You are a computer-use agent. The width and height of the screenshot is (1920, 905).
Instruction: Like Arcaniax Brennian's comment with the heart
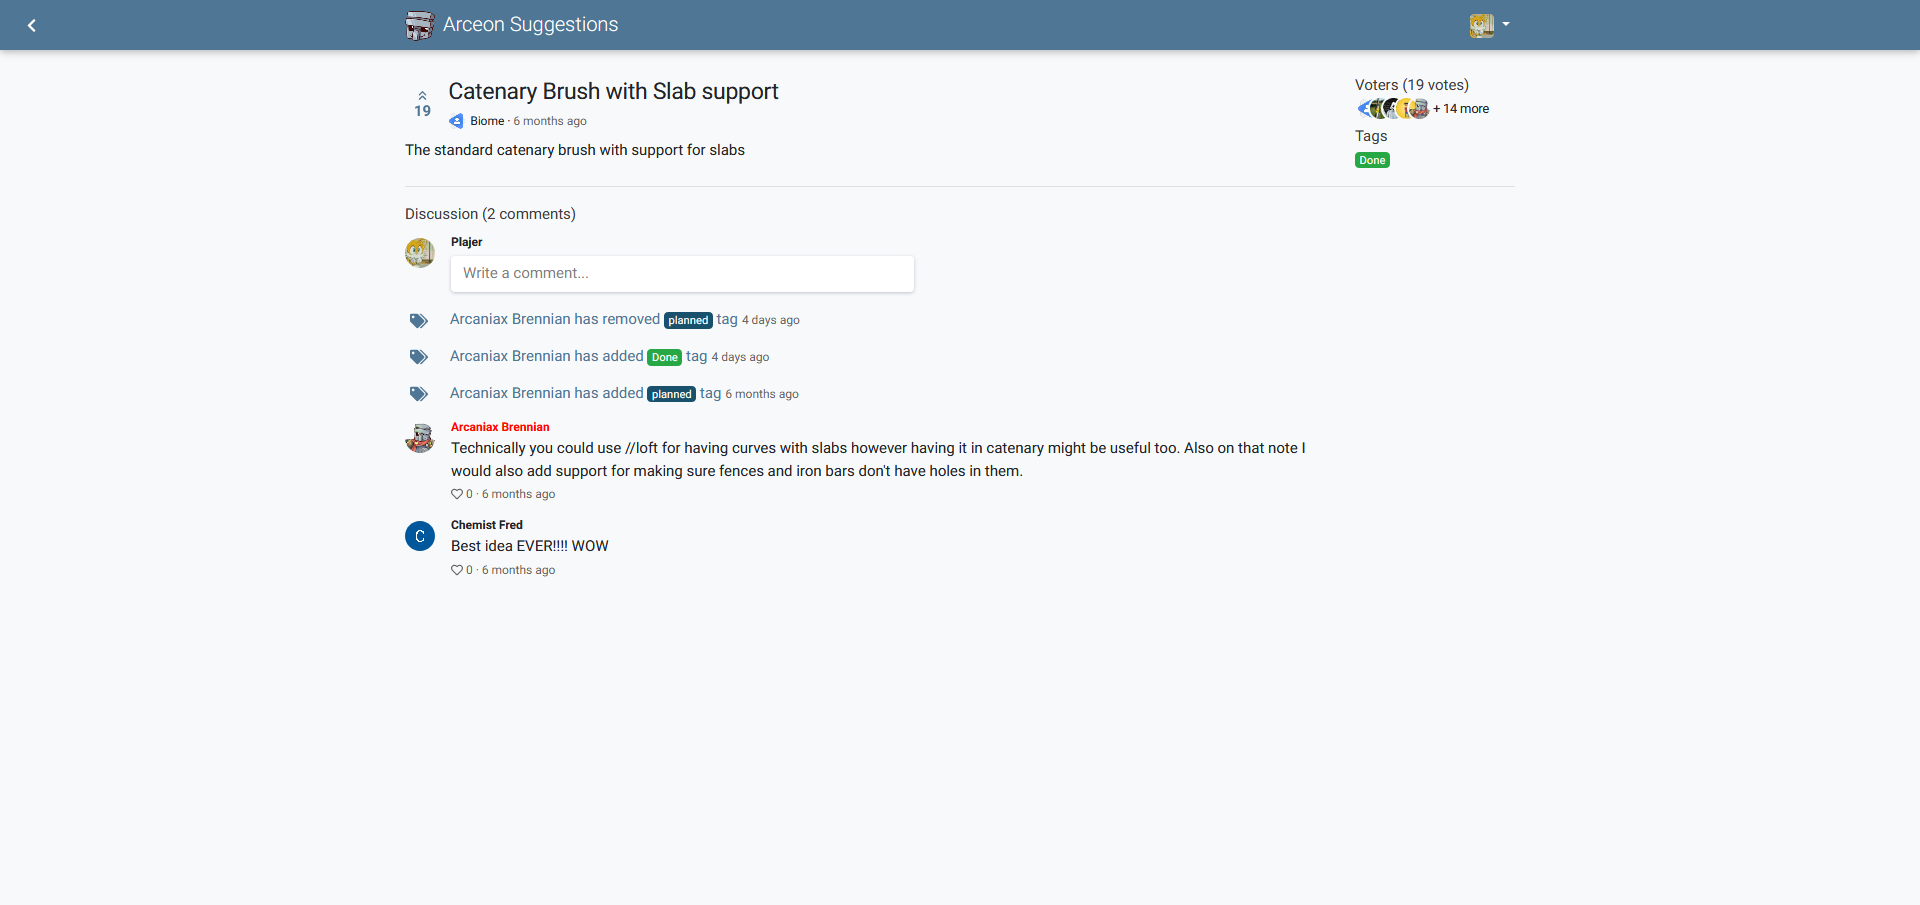coord(457,494)
